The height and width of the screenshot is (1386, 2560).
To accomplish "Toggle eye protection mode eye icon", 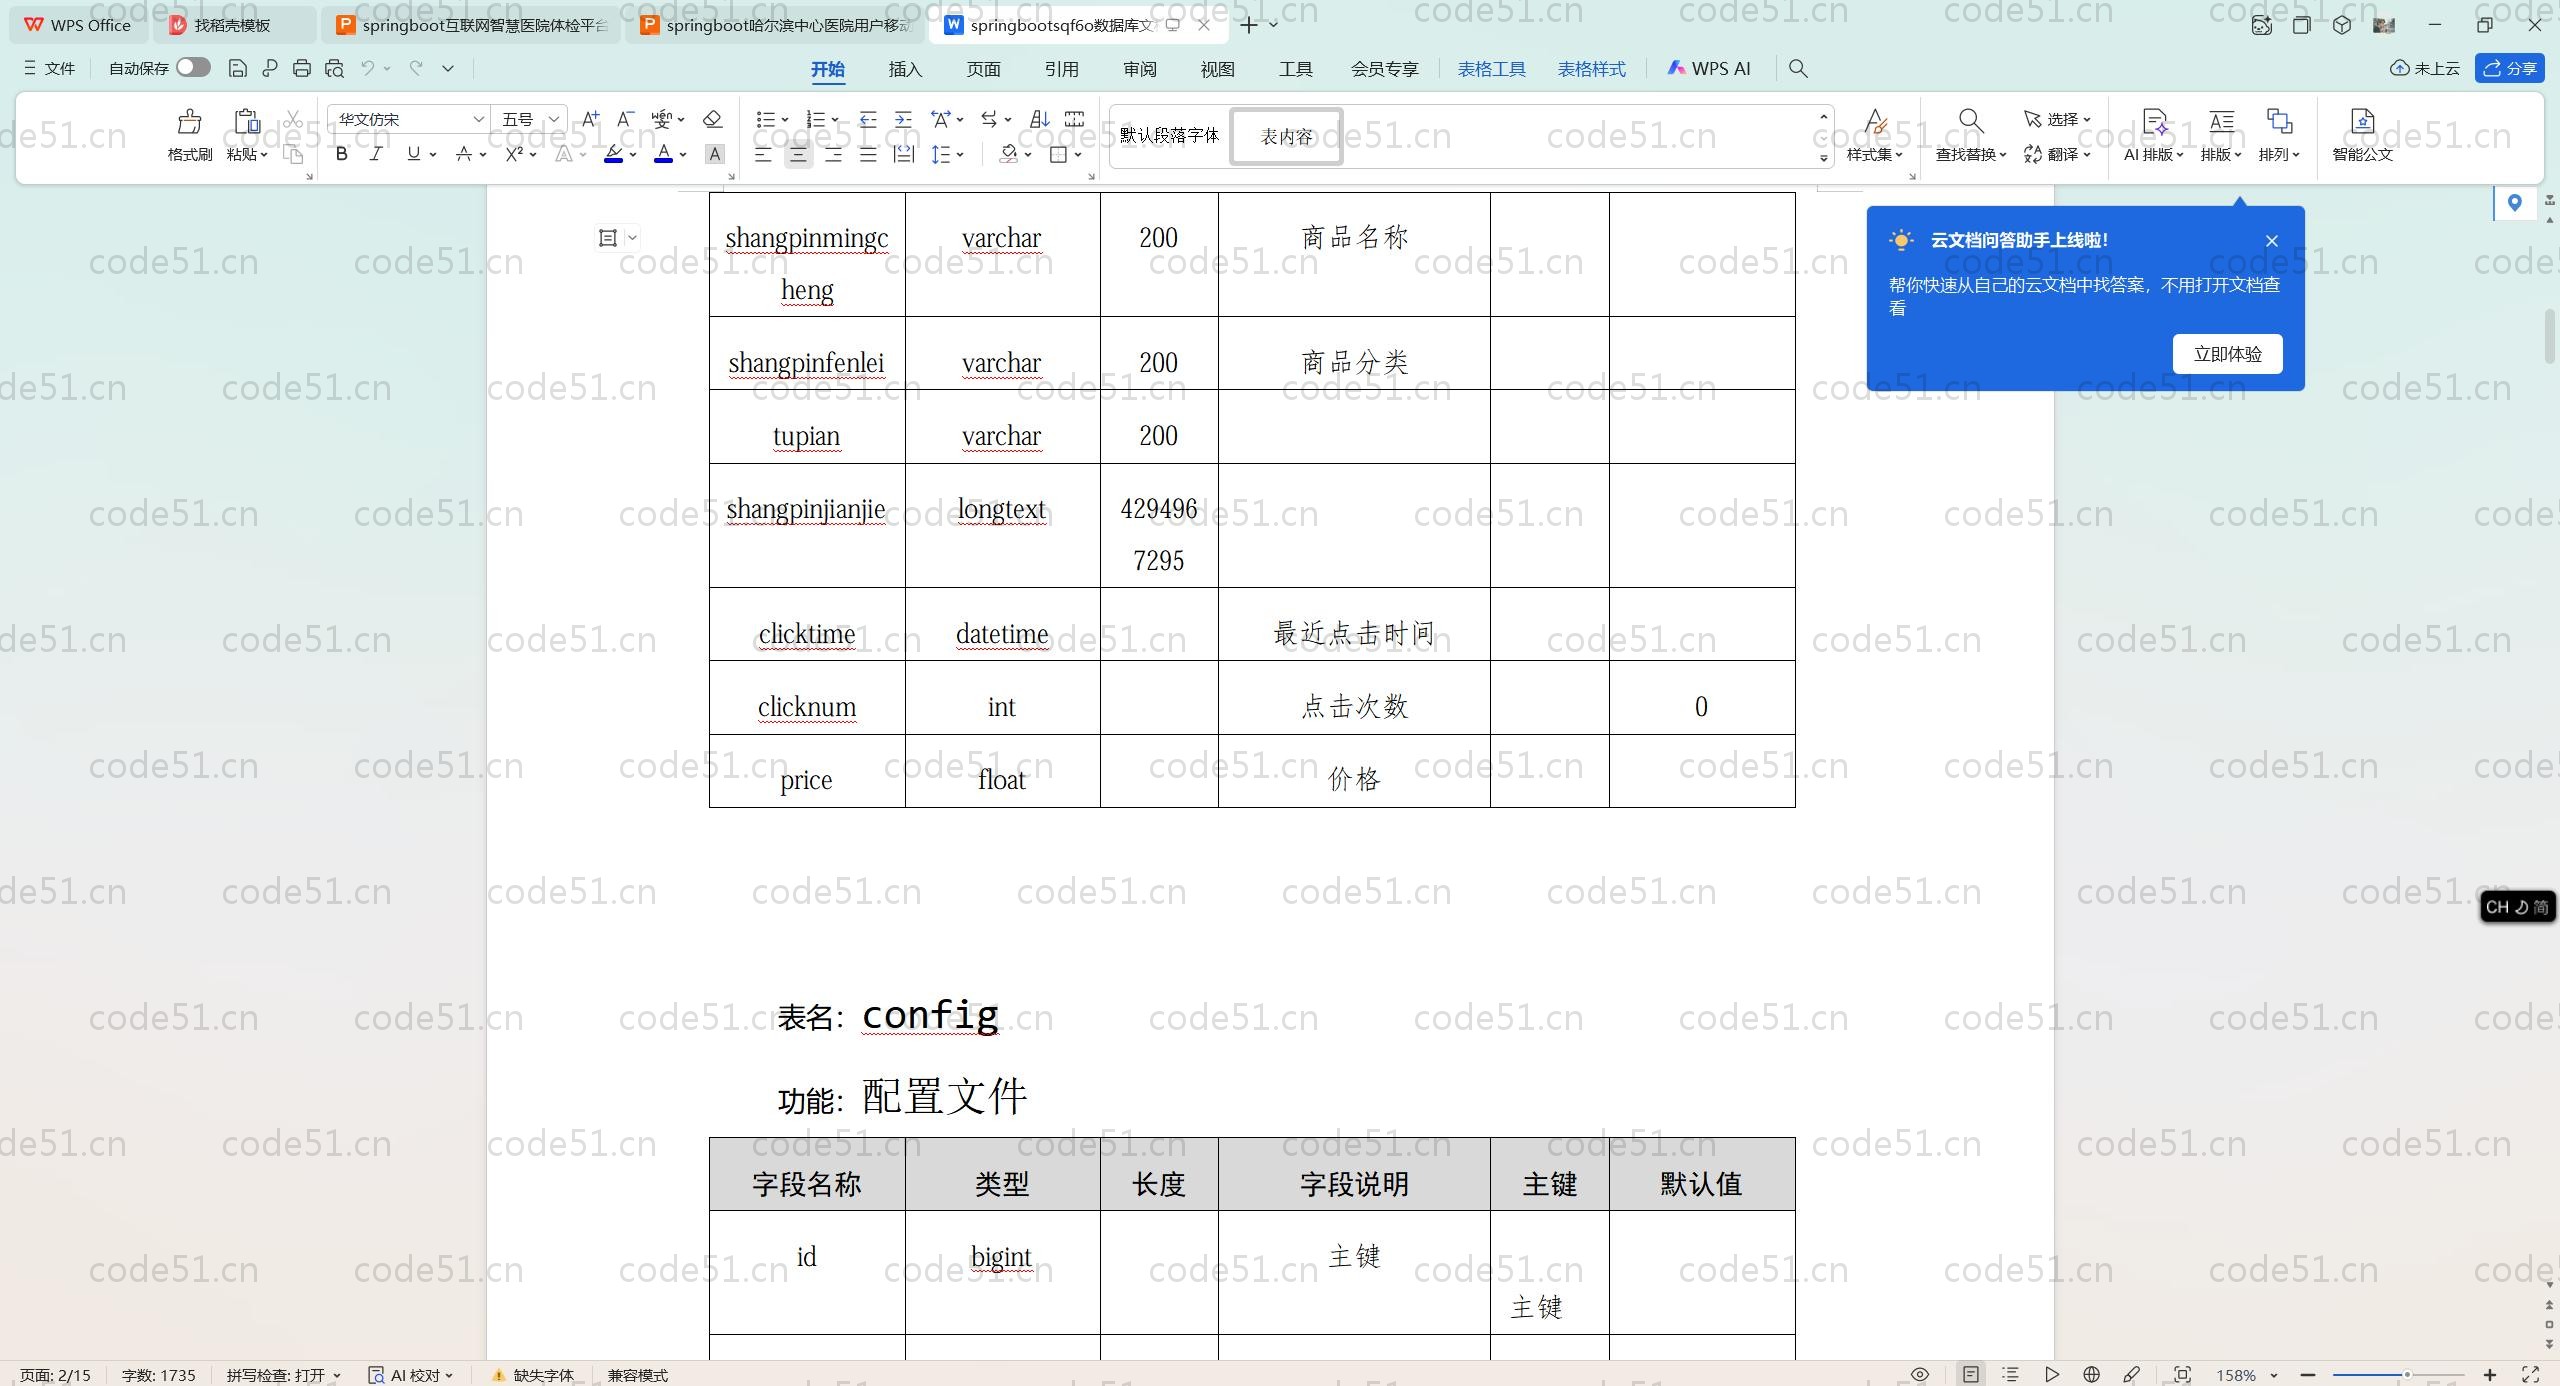I will (1920, 1375).
